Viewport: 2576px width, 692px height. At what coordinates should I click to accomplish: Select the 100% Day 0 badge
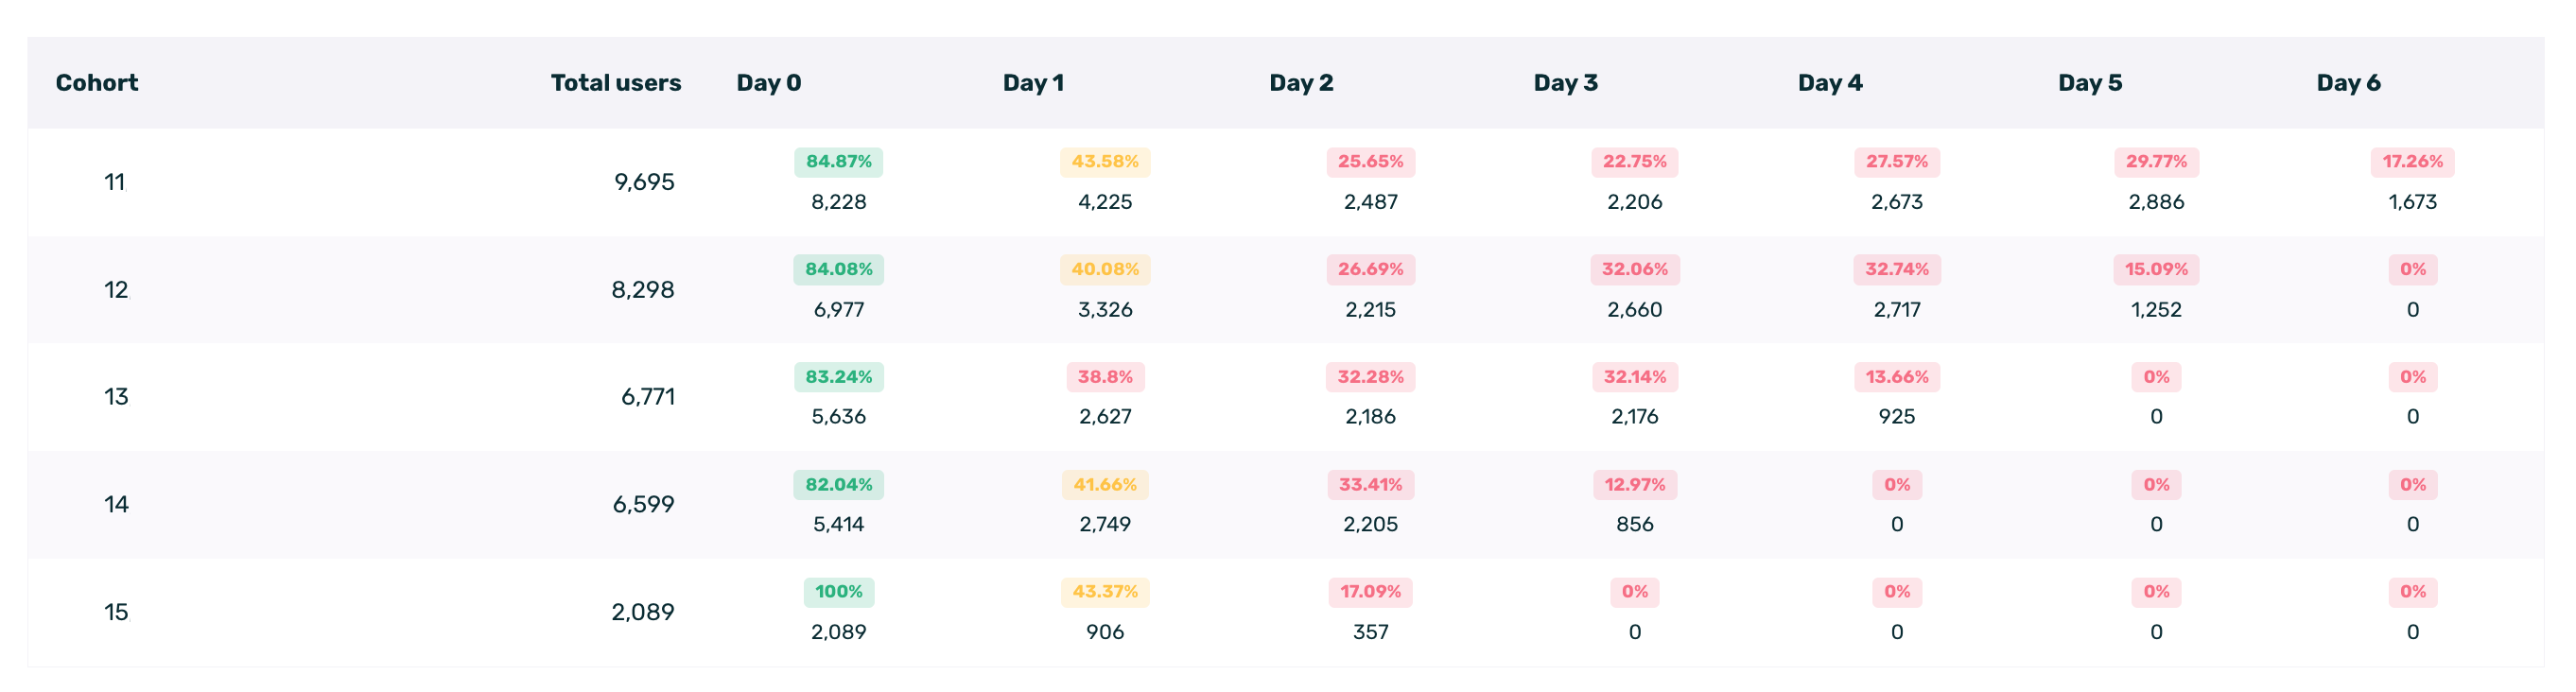[838, 592]
